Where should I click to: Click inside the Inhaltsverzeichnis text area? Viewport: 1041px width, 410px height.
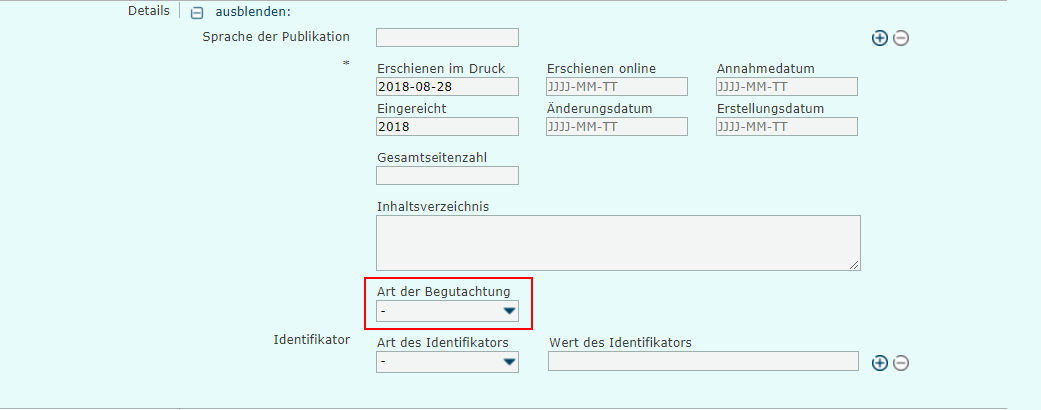pos(618,242)
